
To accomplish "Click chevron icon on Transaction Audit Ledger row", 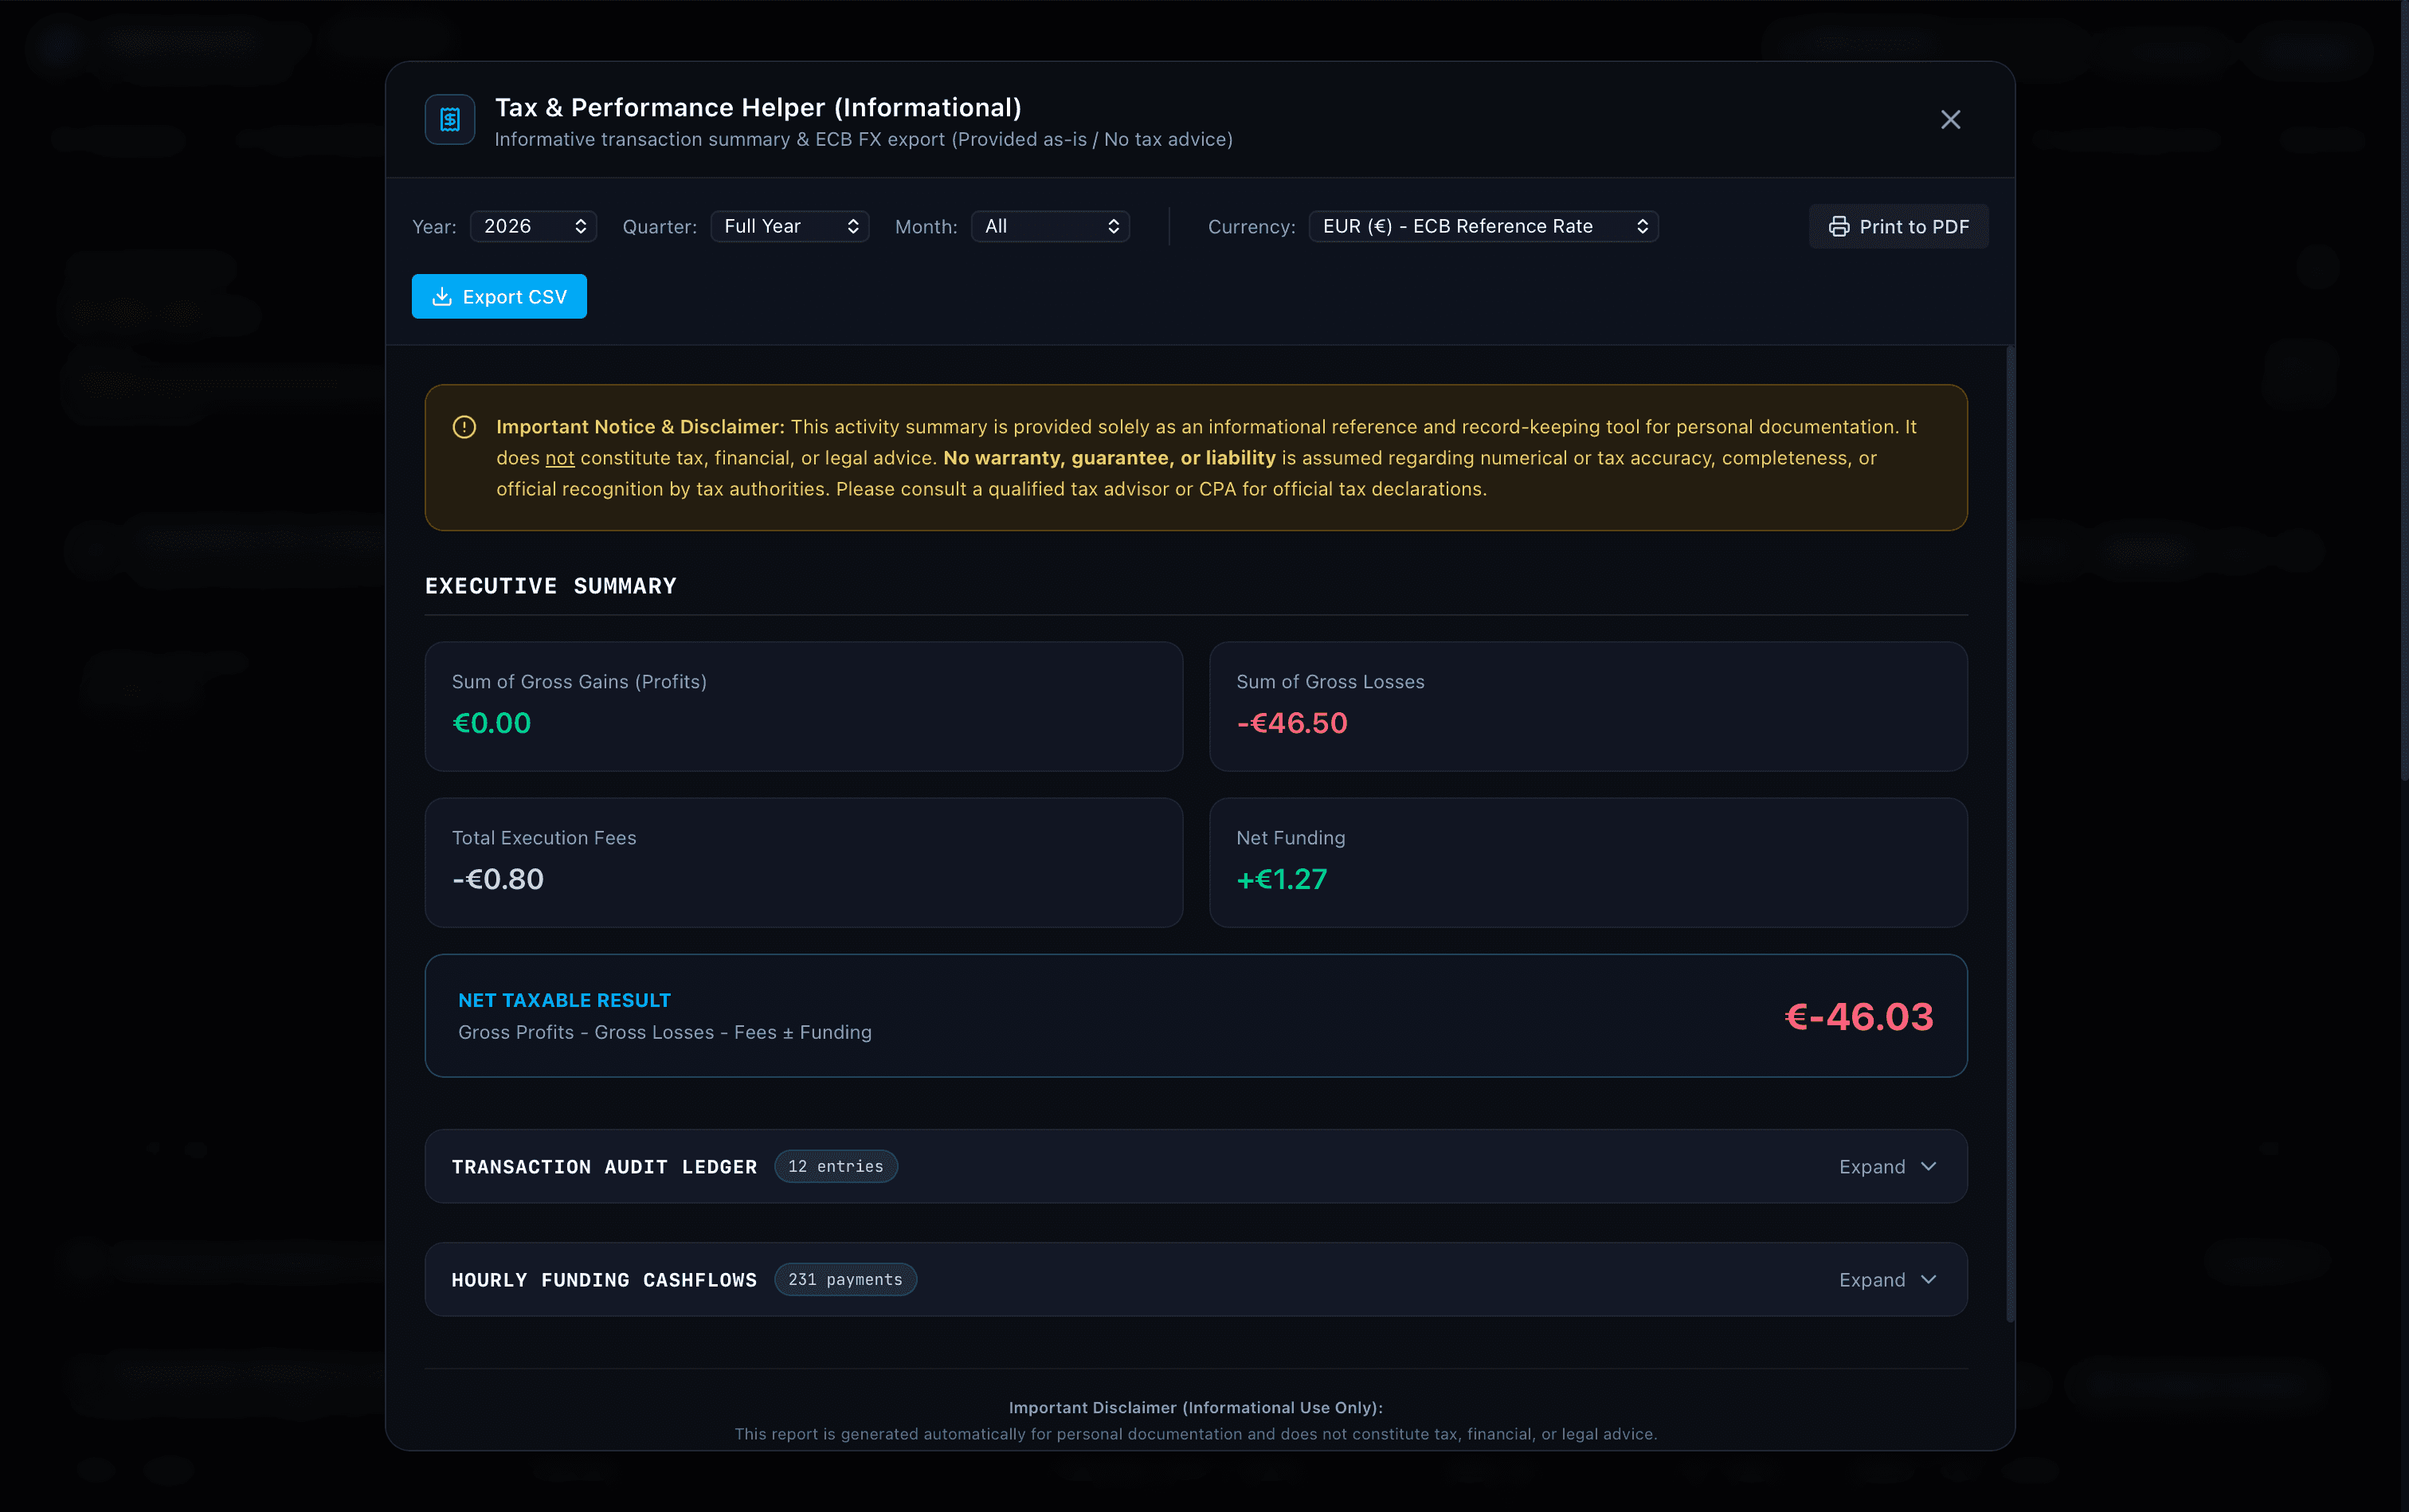I will pos(1928,1167).
